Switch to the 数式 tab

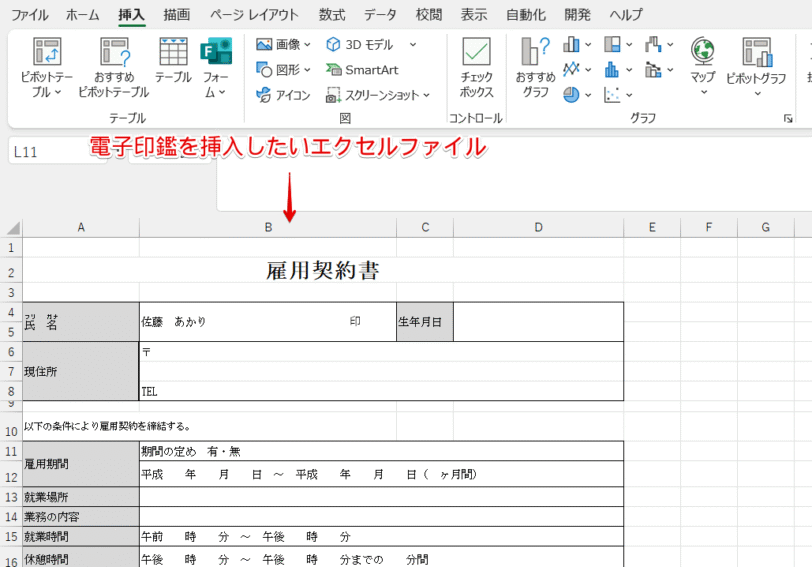[332, 14]
